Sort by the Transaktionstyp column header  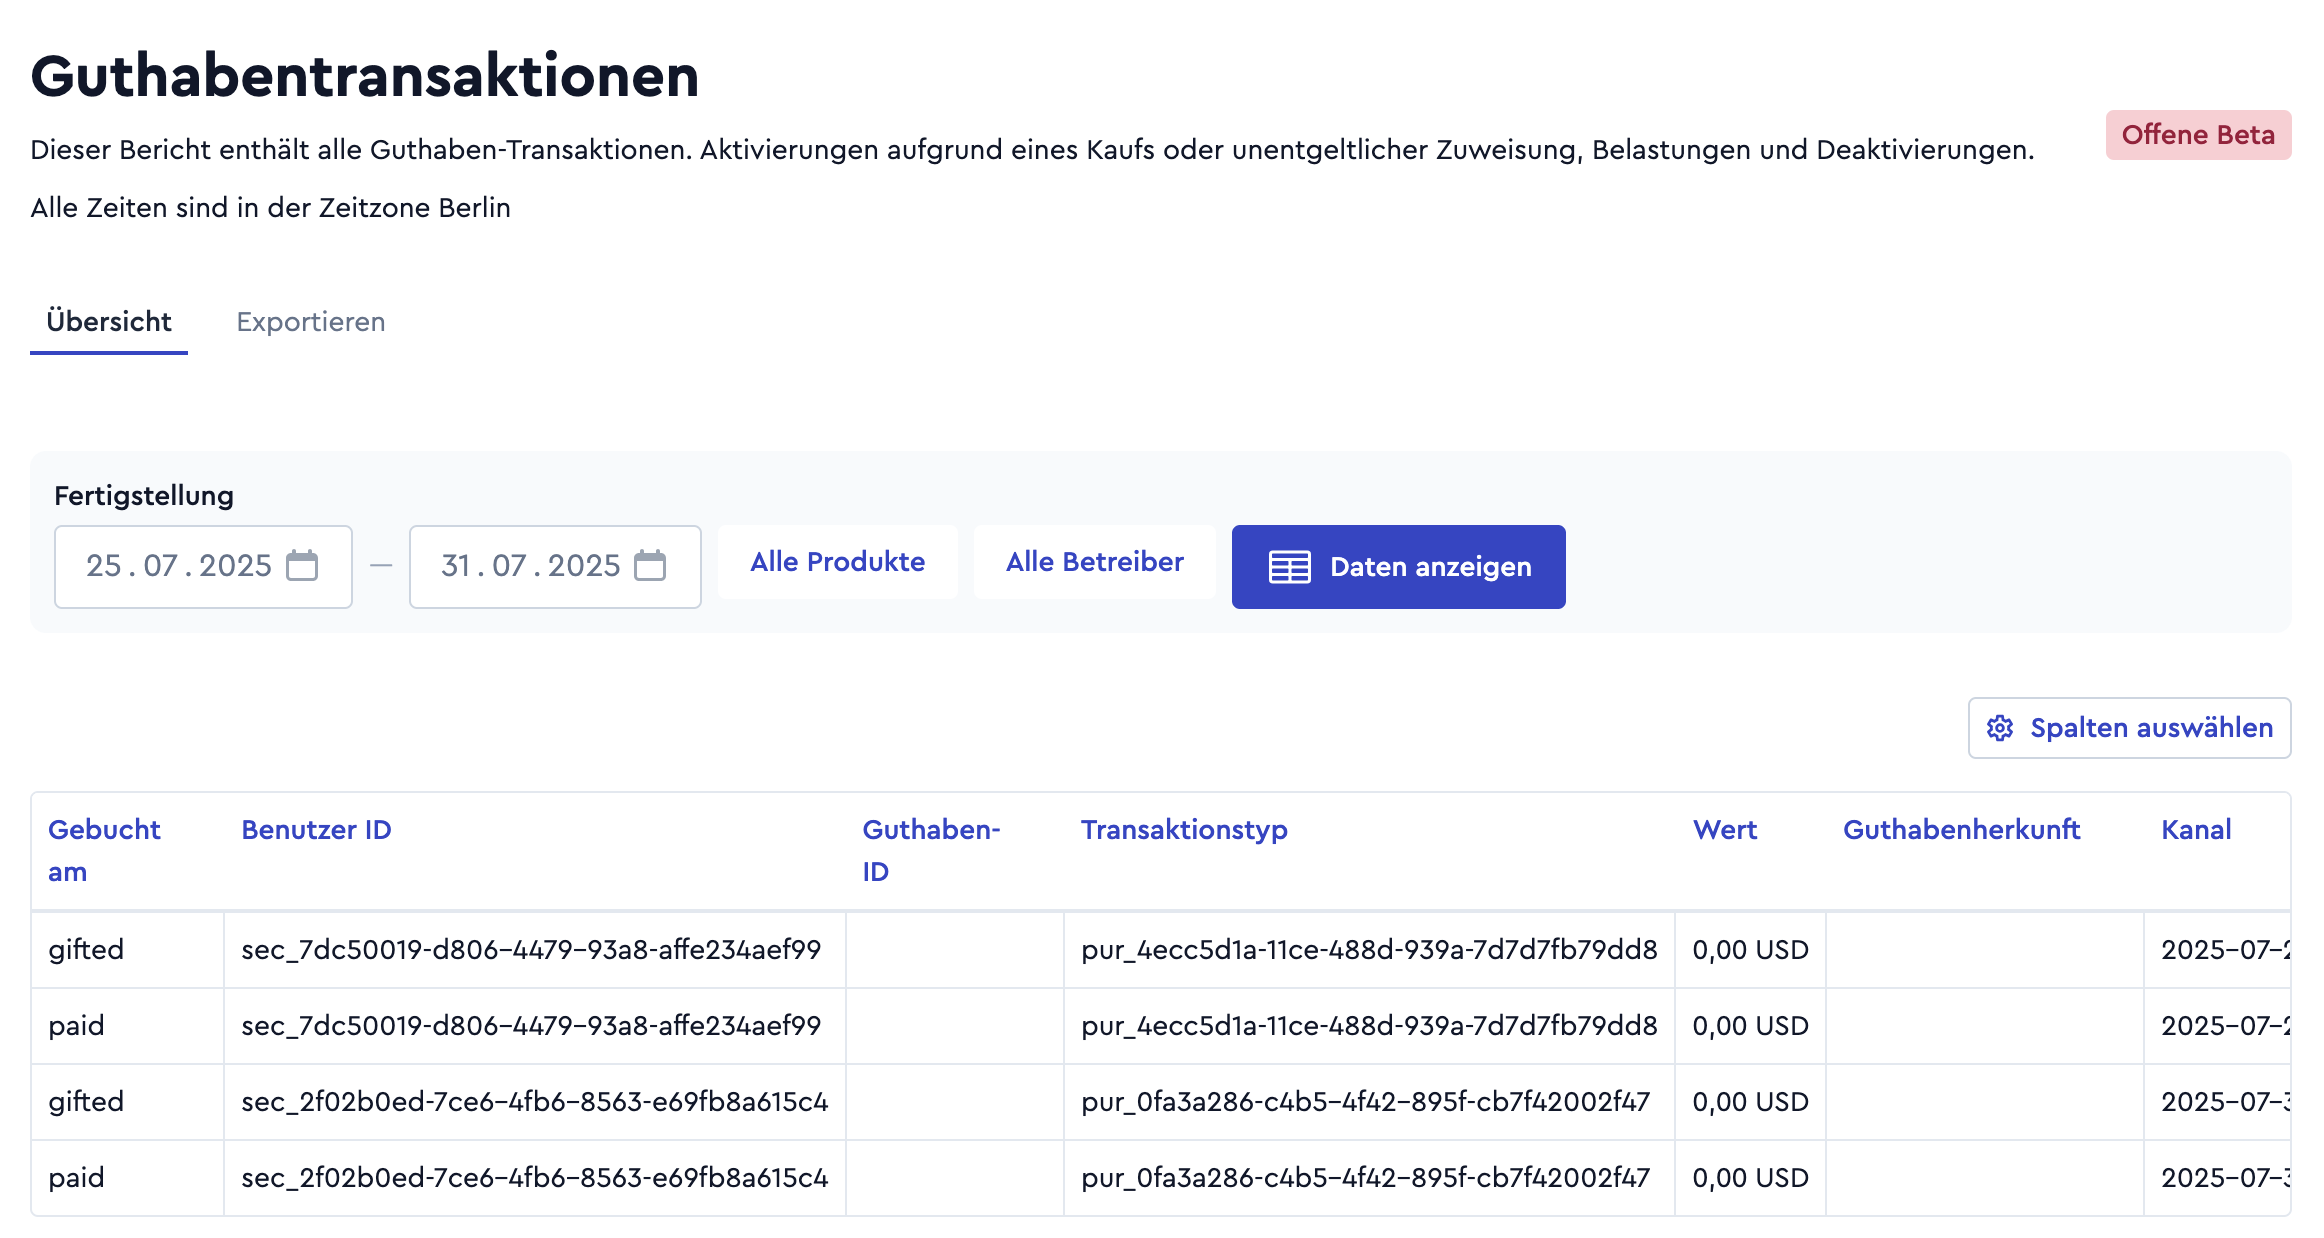tap(1184, 830)
